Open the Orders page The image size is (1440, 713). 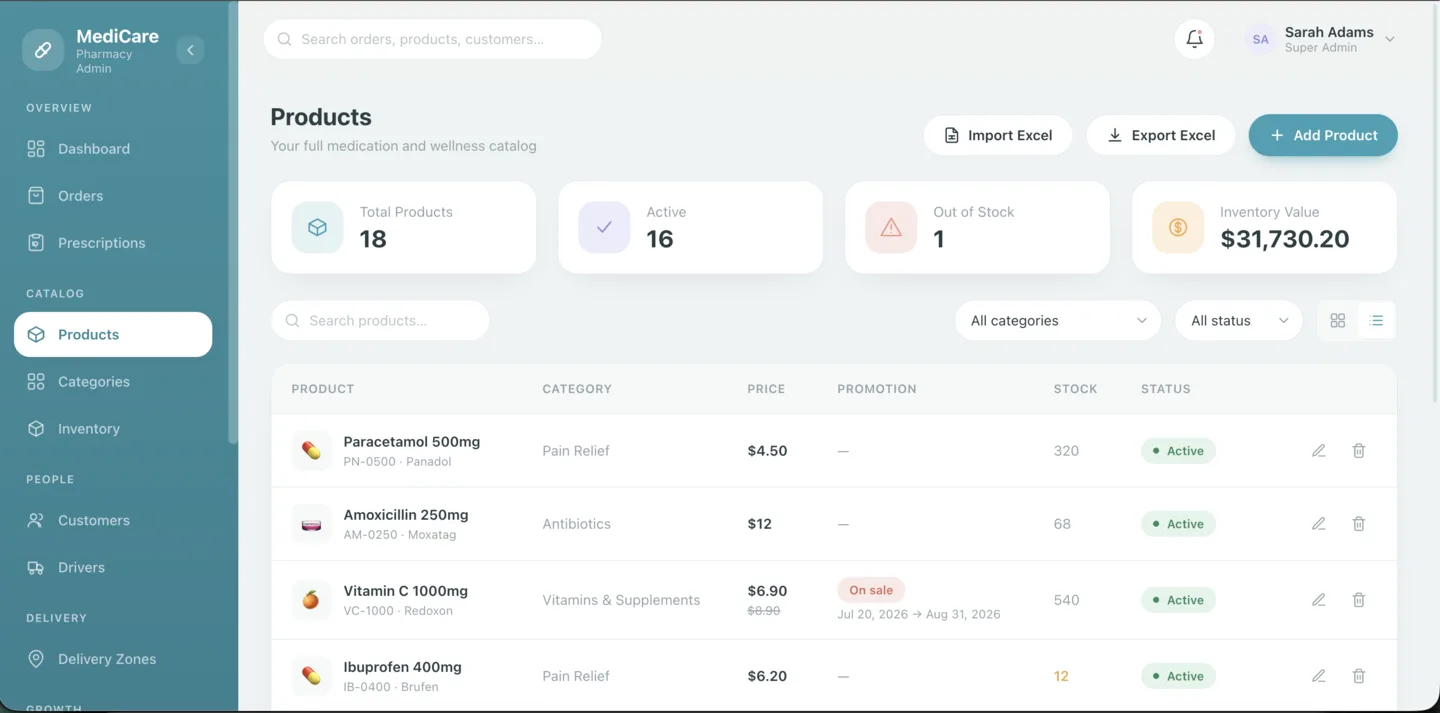tap(113, 196)
